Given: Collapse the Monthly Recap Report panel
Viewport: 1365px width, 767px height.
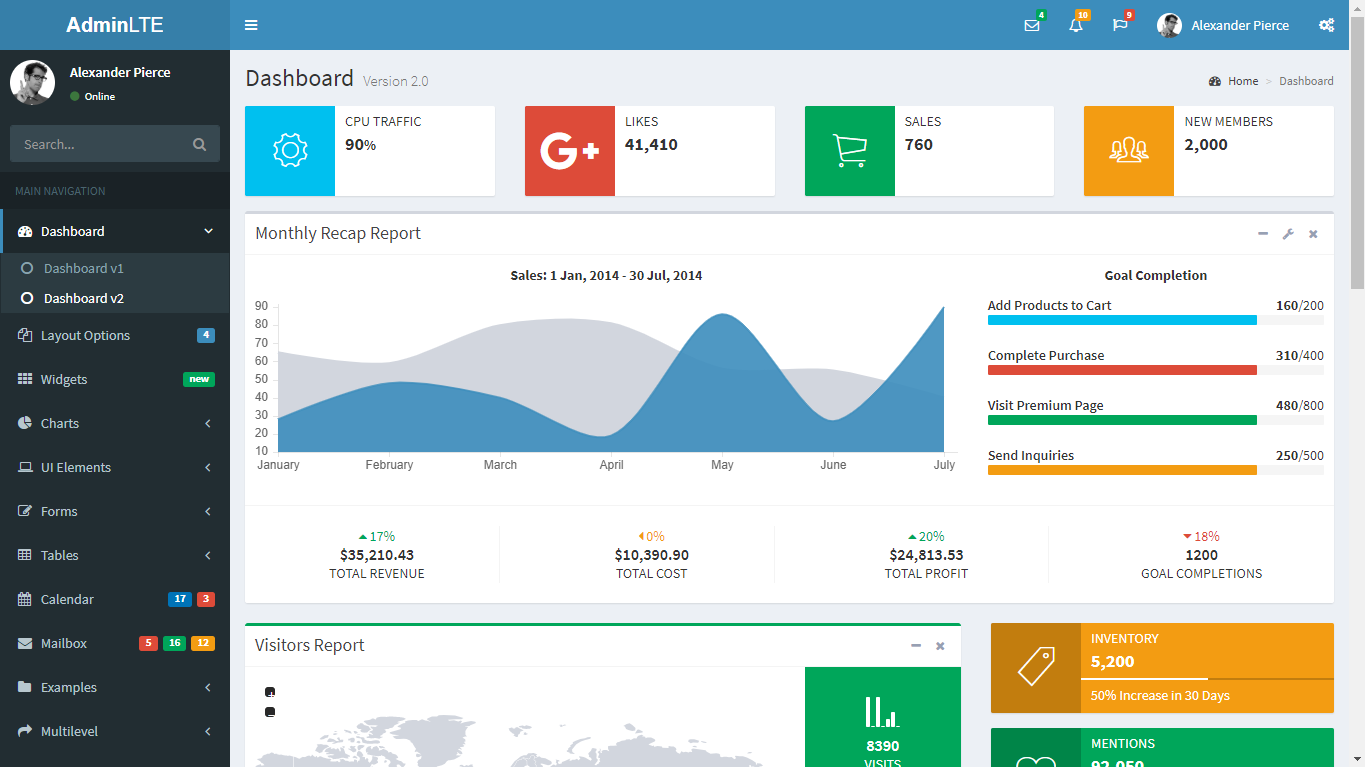Looking at the screenshot, I should coord(1263,233).
